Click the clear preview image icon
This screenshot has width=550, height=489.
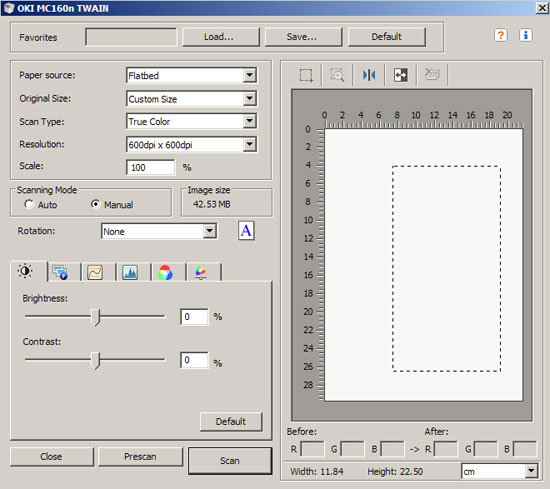coord(432,74)
